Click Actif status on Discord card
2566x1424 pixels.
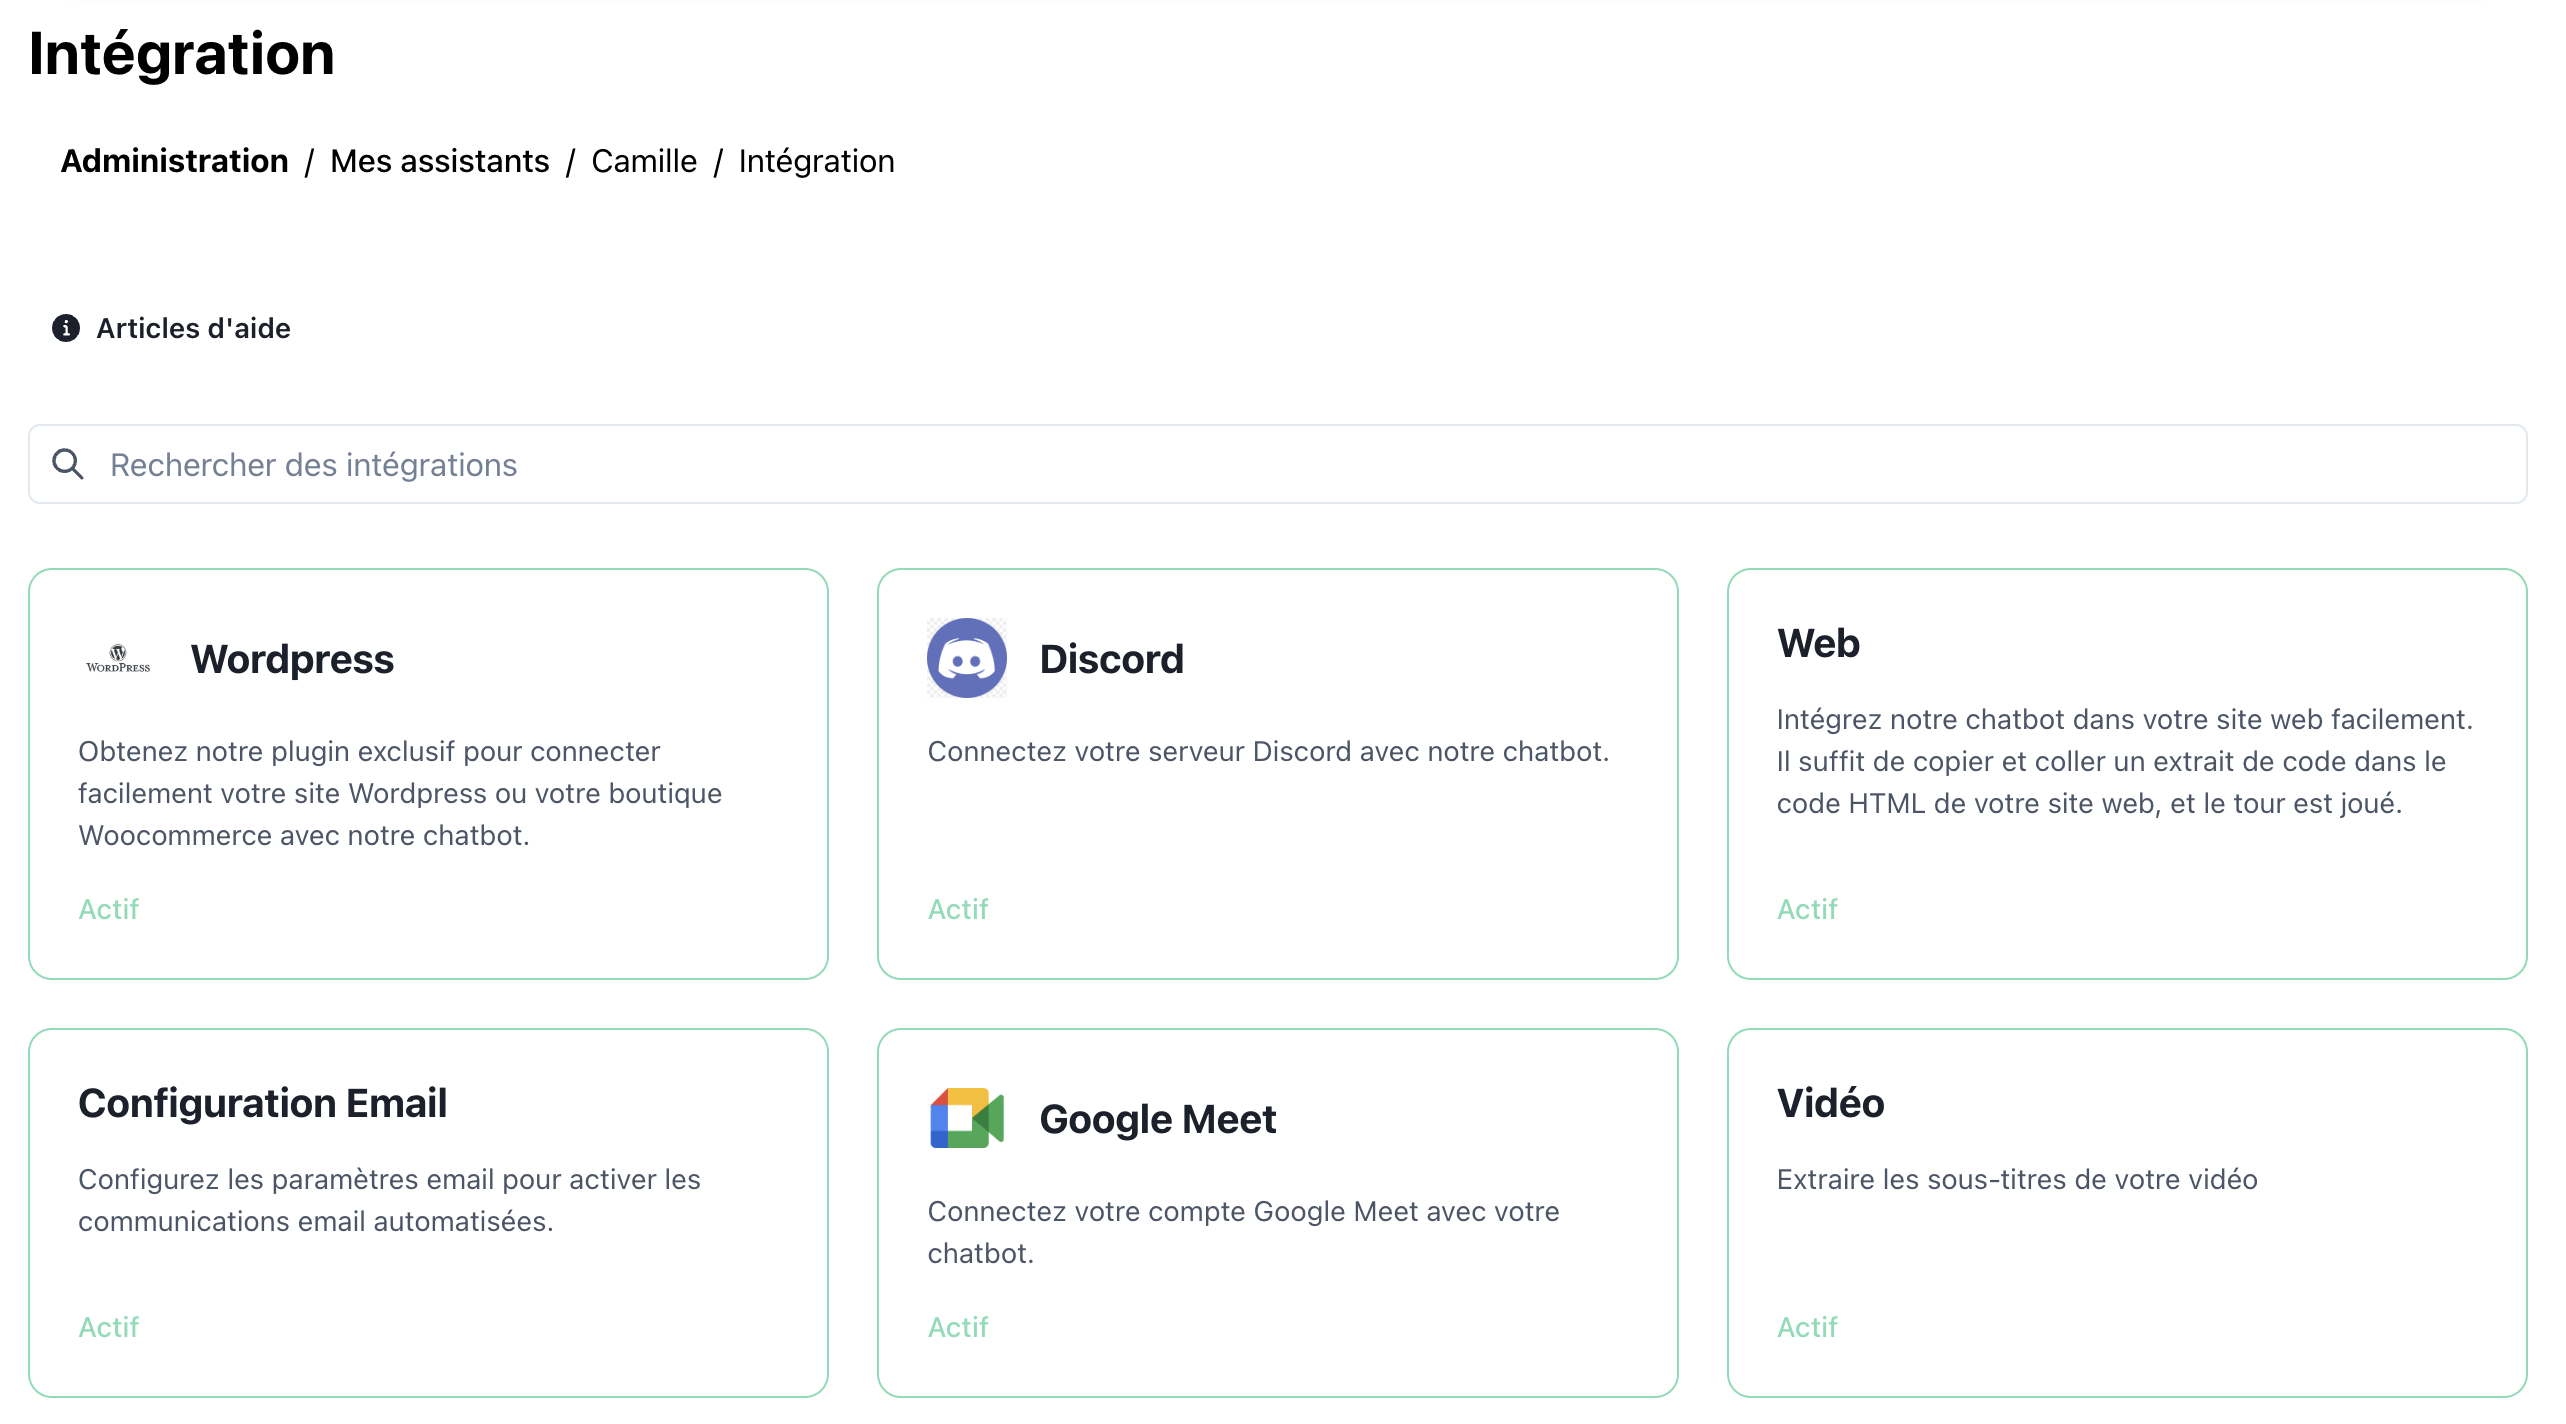pos(957,909)
